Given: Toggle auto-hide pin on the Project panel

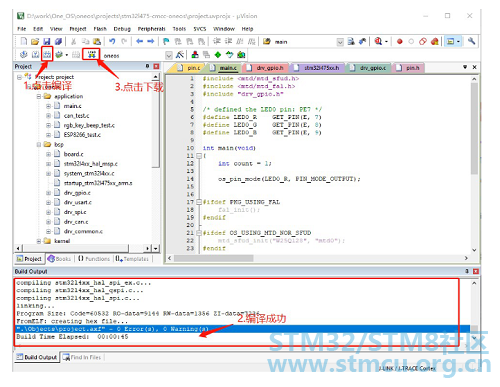Looking at the screenshot, I should tap(147, 66).
